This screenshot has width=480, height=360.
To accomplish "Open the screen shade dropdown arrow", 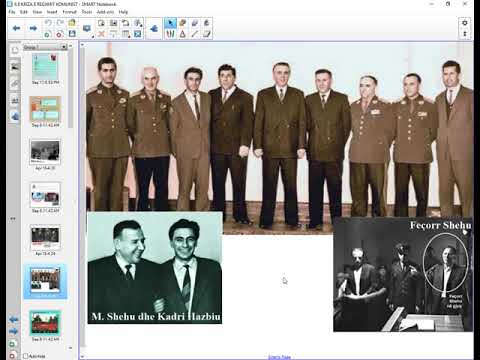I will pos(93,36).
